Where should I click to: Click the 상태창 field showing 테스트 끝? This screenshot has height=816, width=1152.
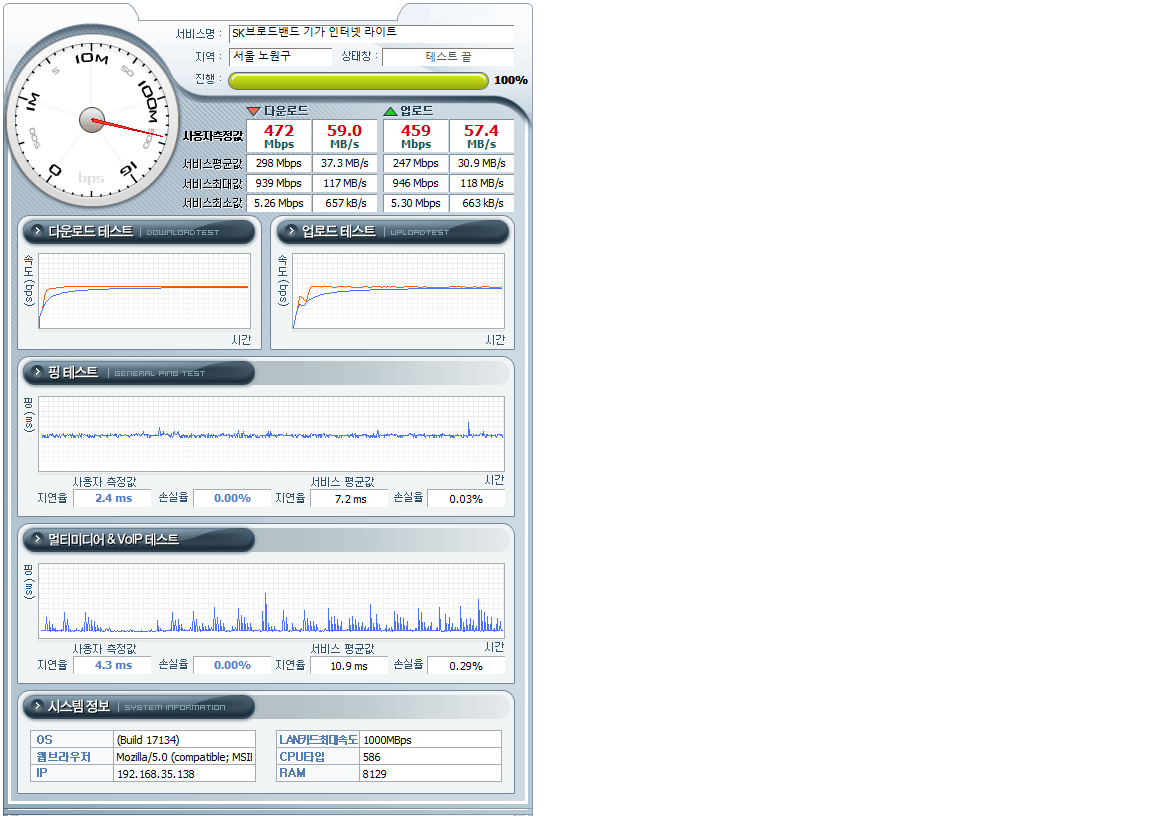tap(447, 57)
